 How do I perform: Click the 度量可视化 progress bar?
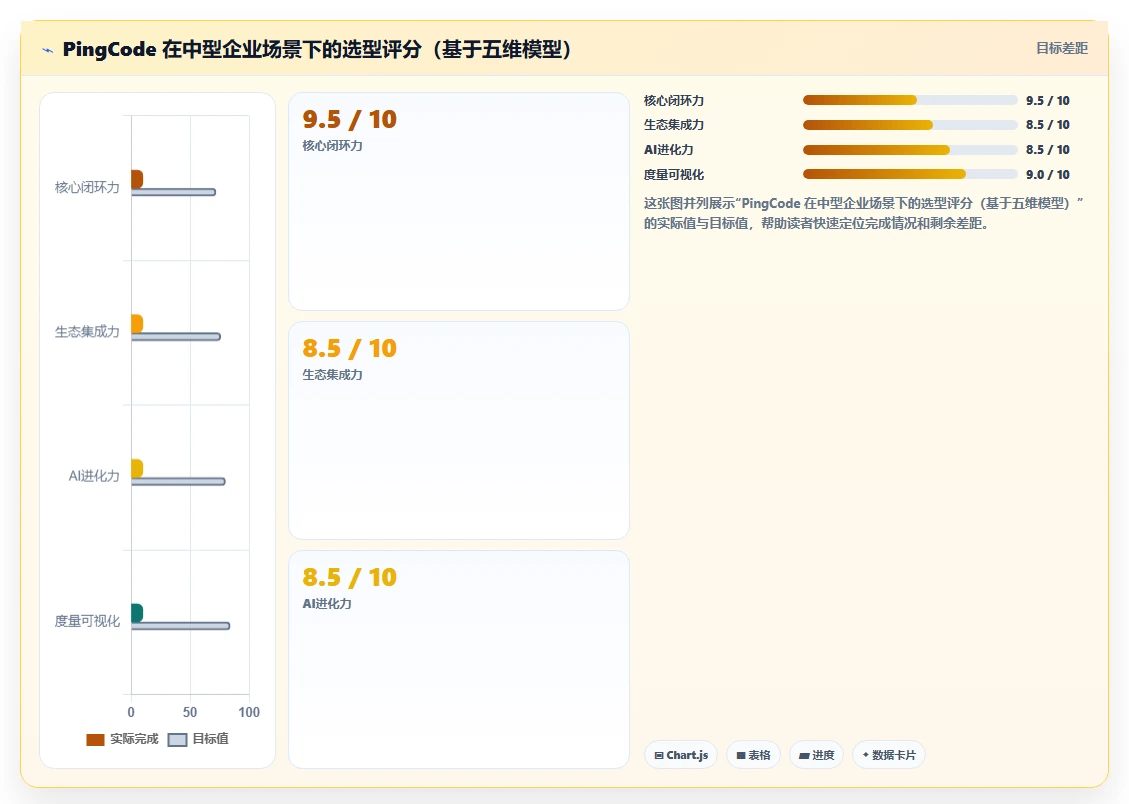click(x=910, y=174)
